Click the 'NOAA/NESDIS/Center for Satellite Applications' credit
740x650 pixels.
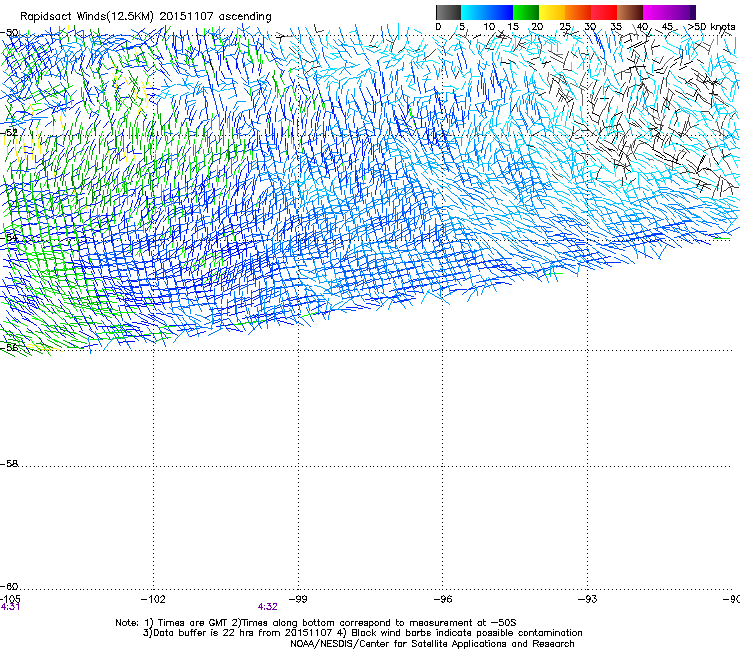coord(432,644)
